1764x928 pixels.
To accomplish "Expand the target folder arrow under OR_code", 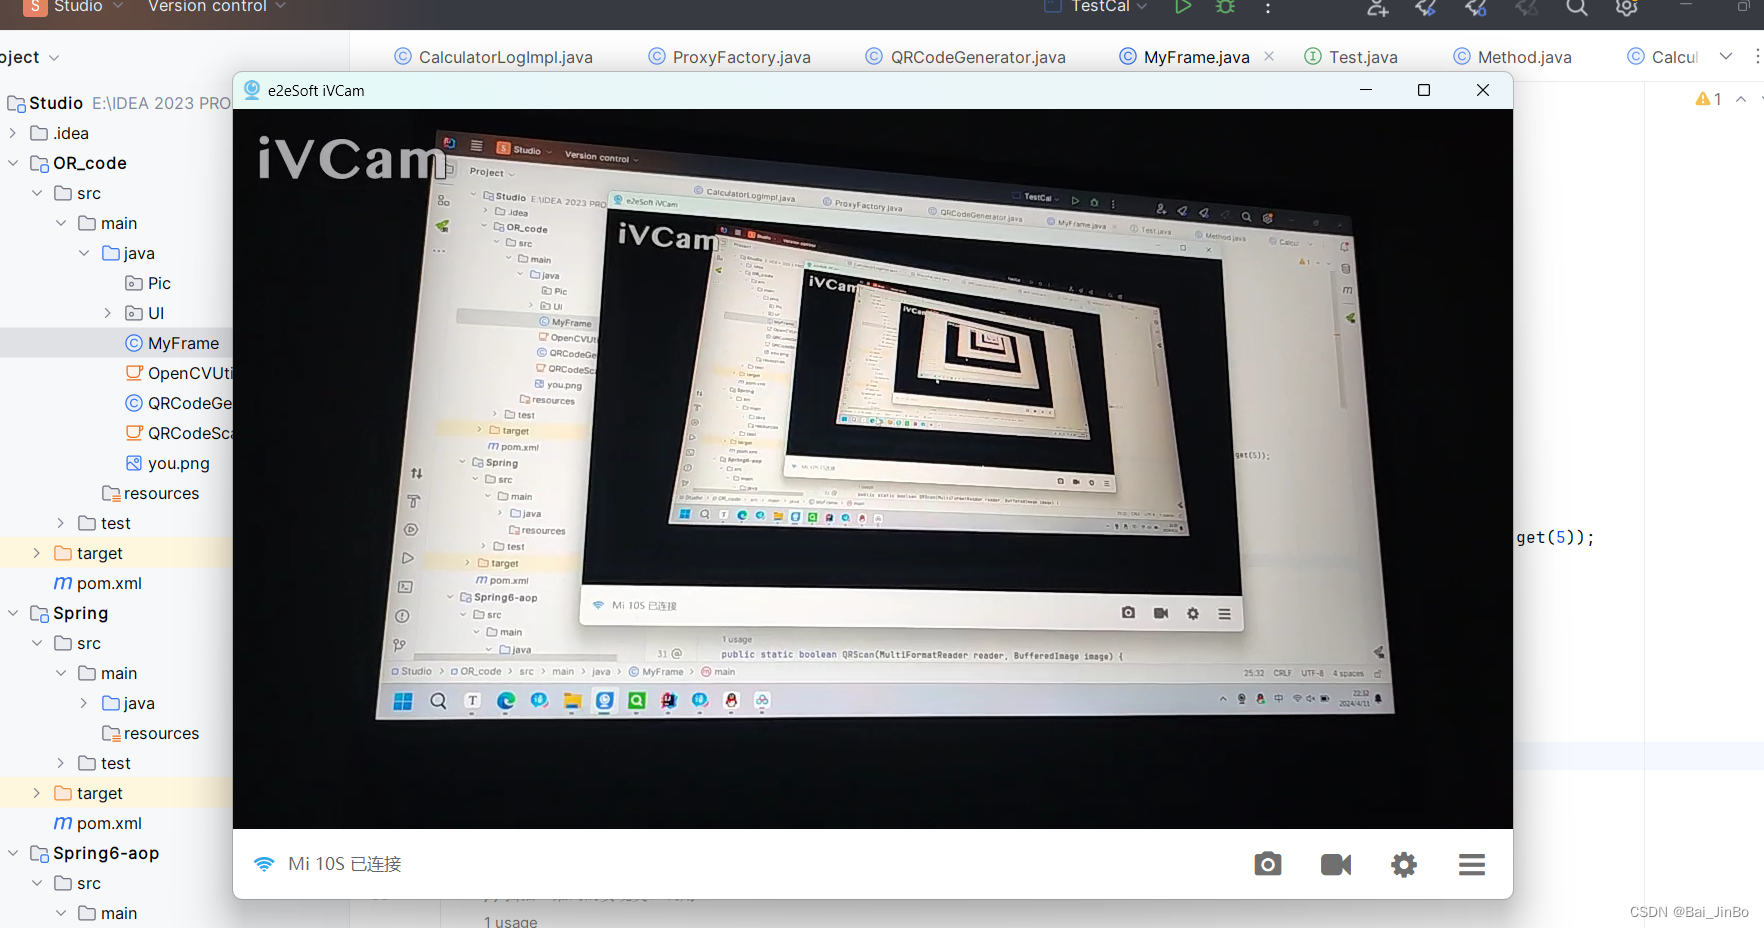I will [37, 553].
